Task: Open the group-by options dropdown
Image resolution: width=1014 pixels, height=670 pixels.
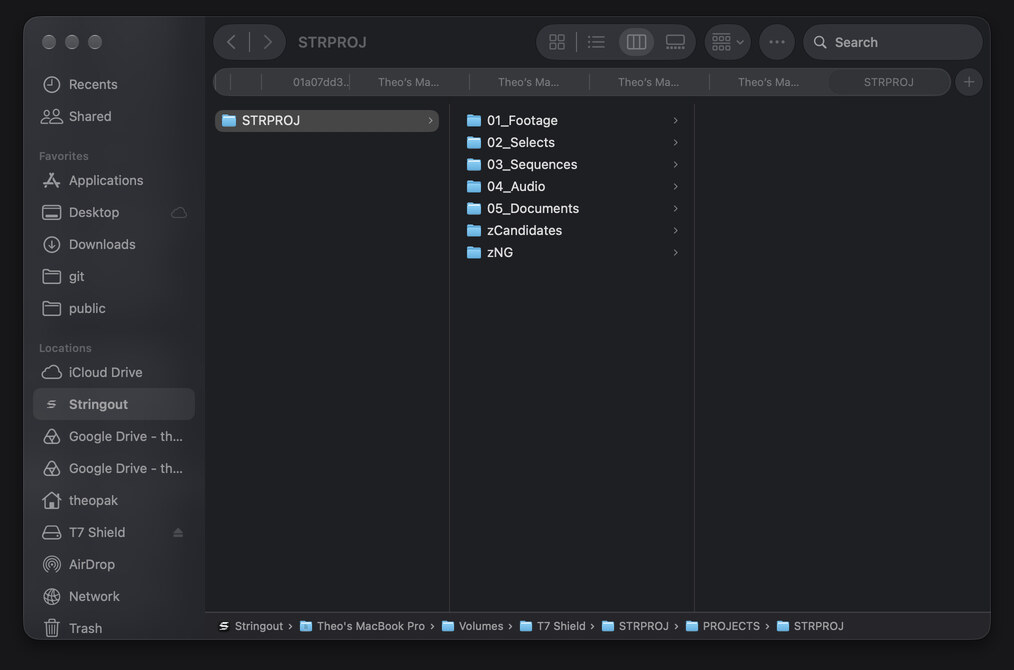Action: [728, 42]
